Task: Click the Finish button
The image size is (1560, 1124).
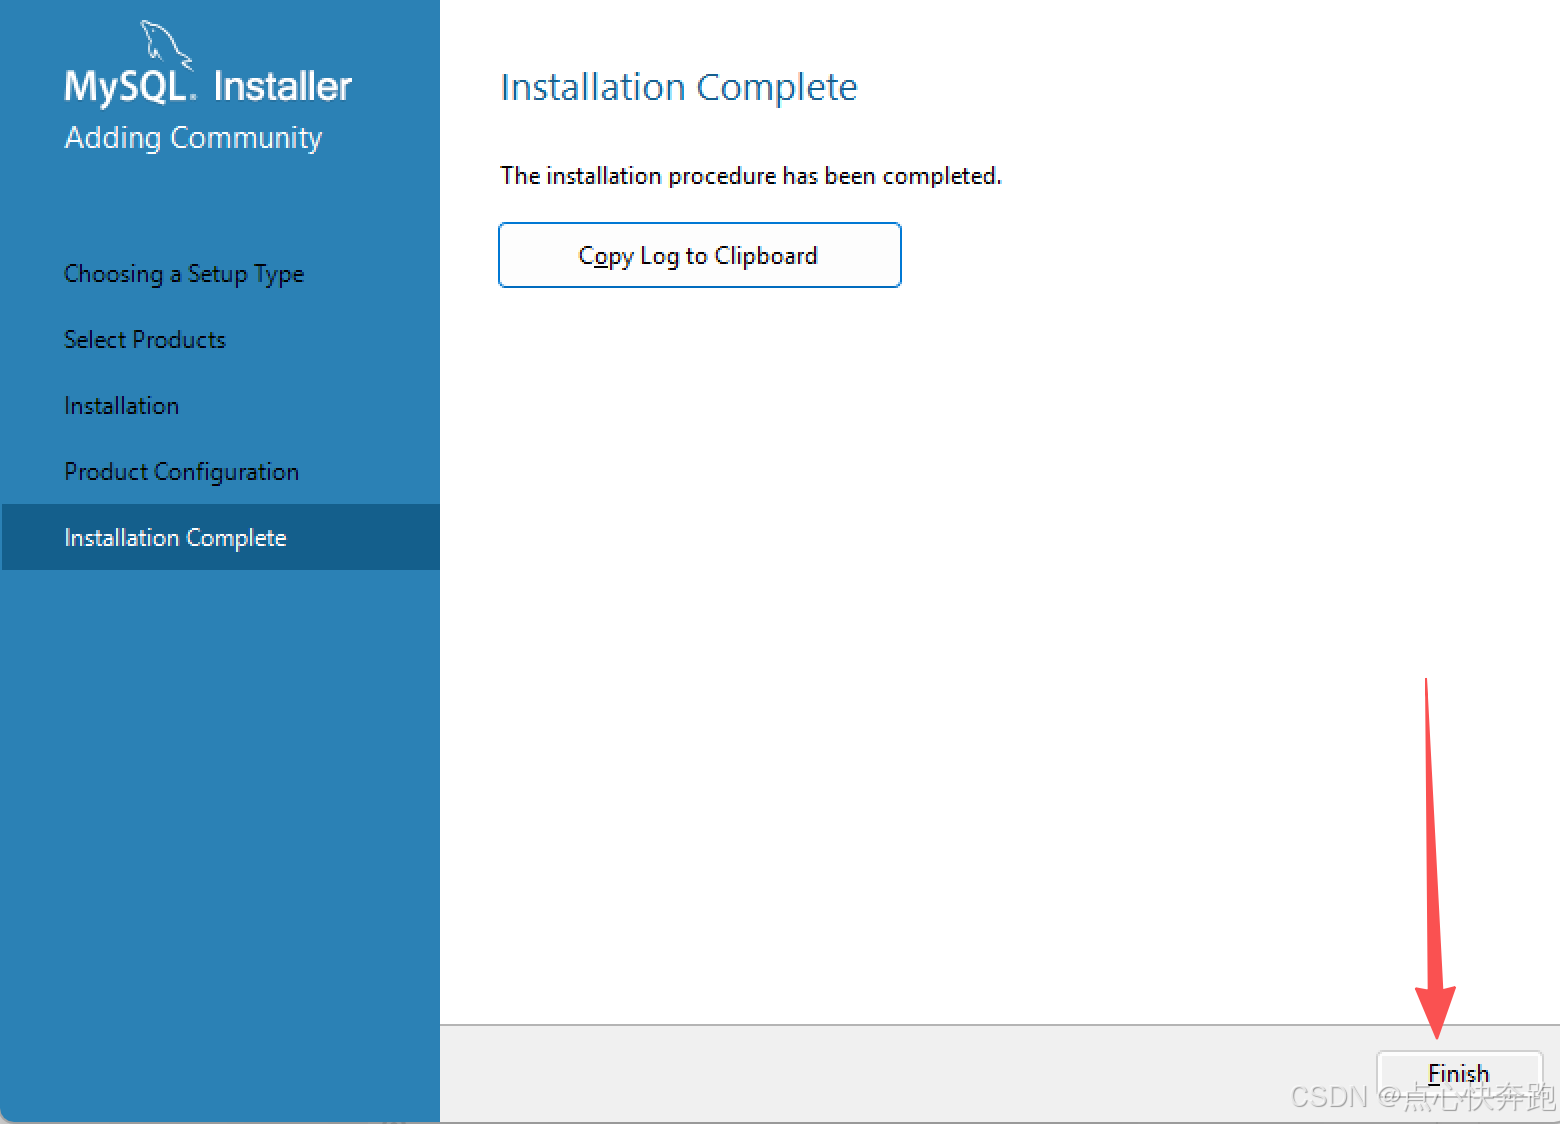Action: click(1459, 1075)
